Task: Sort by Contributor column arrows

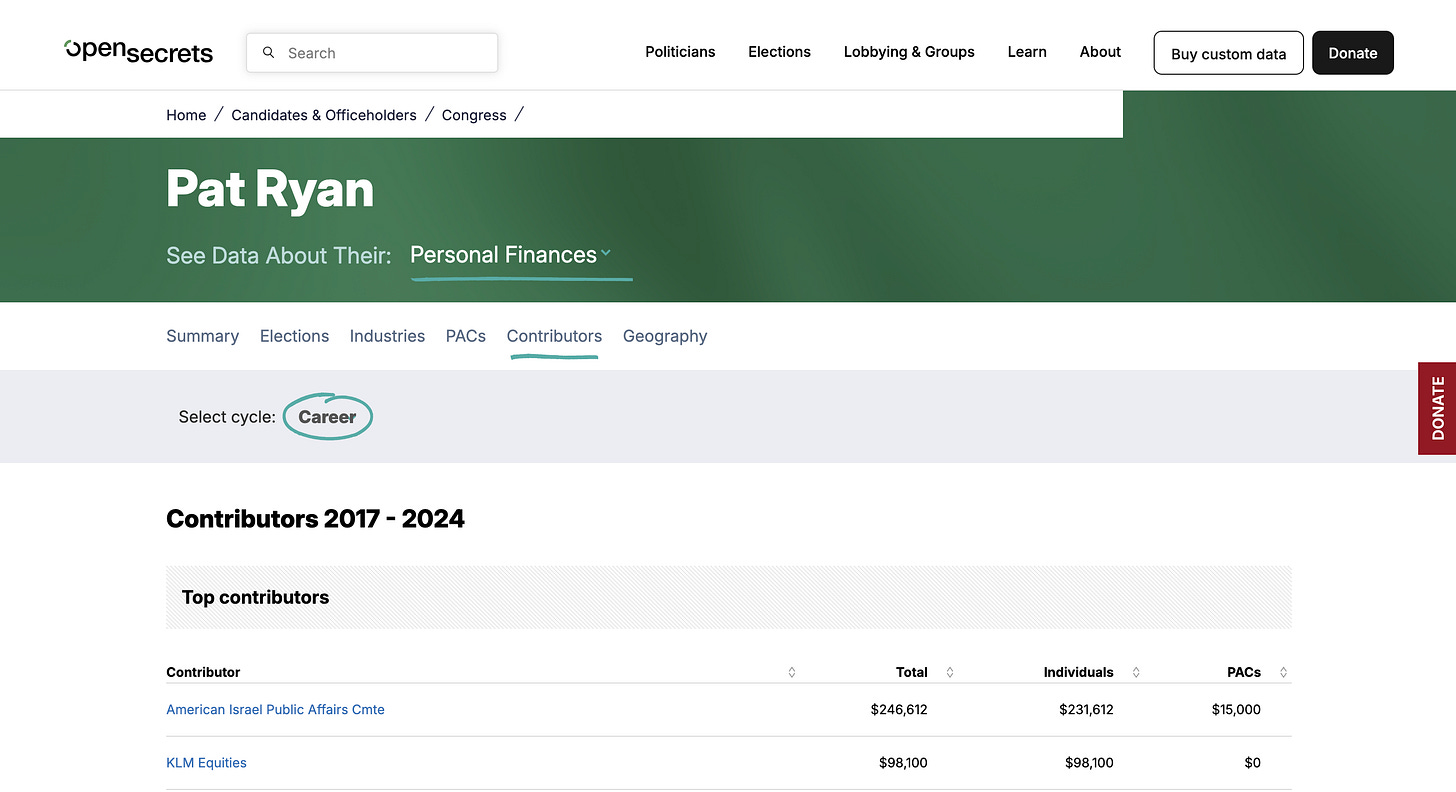Action: tap(792, 672)
